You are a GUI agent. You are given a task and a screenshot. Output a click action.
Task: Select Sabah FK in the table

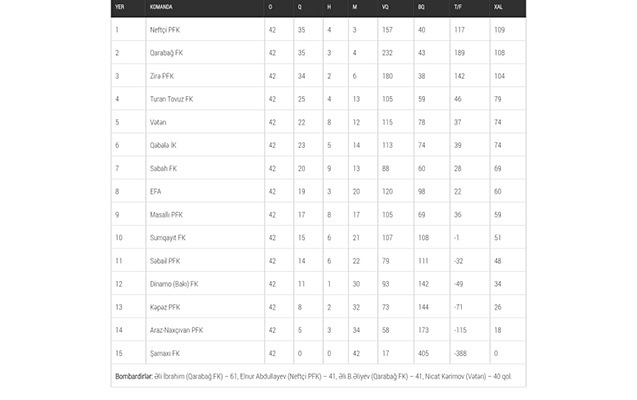tap(163, 168)
